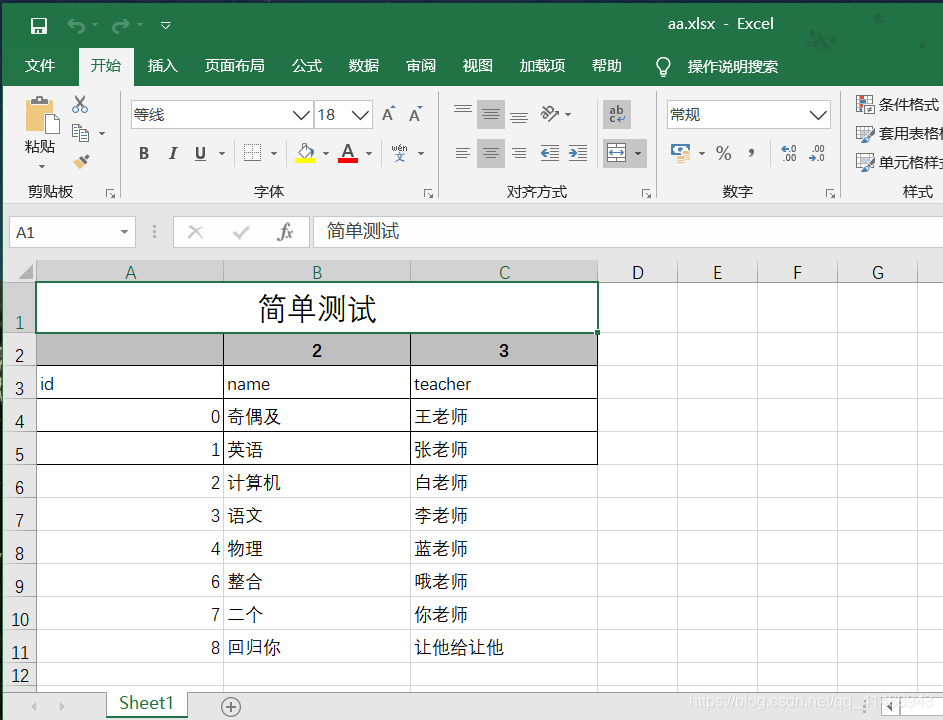Toggle Bold formatting

point(144,153)
